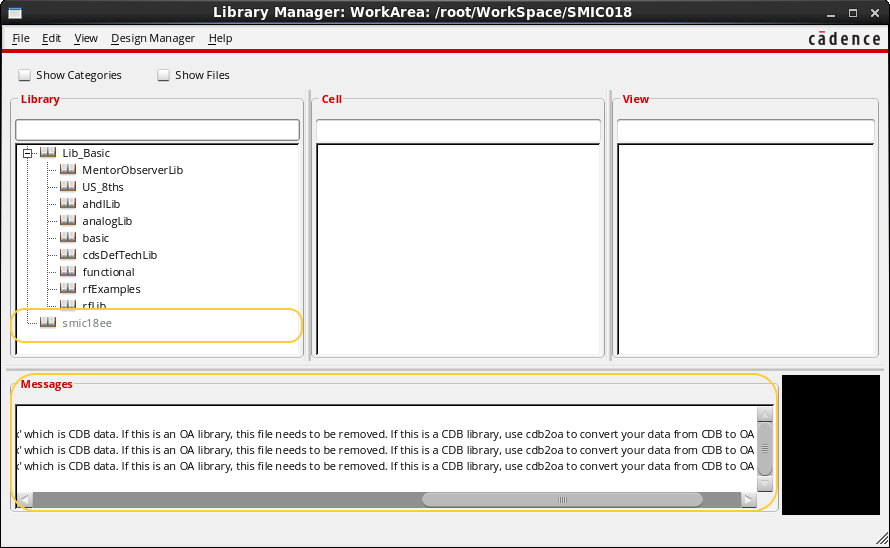Enable the Show Files checkbox
This screenshot has width=890, height=548.
[x=163, y=75]
